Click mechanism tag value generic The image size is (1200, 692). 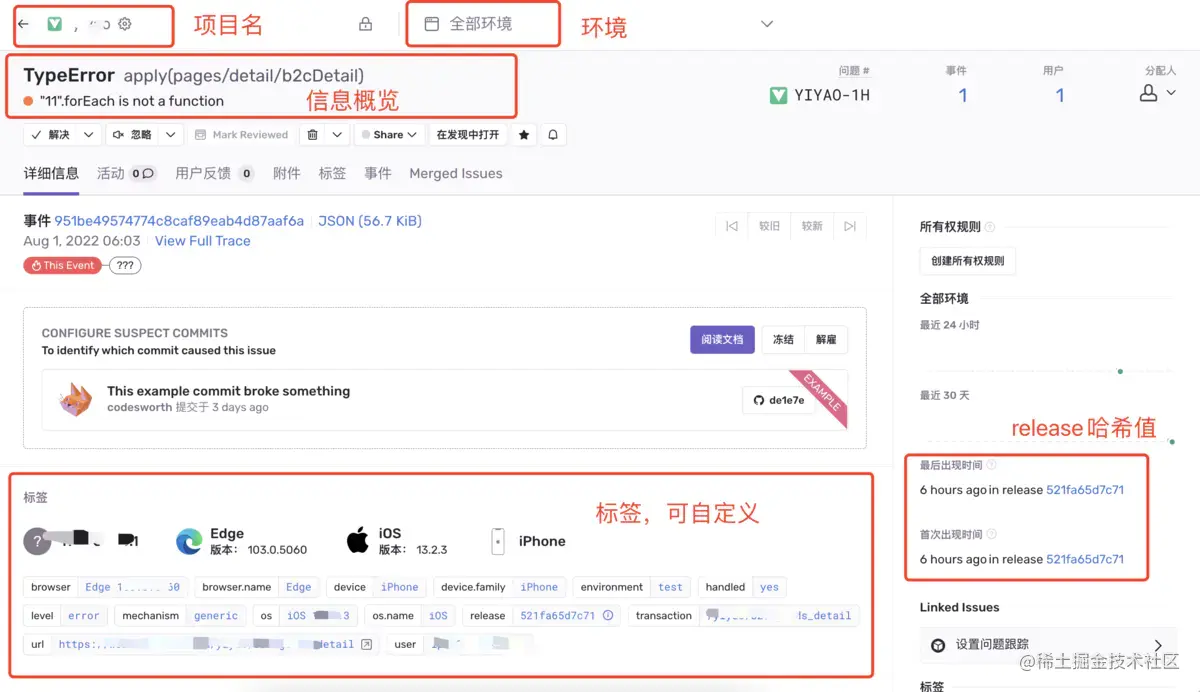216,615
